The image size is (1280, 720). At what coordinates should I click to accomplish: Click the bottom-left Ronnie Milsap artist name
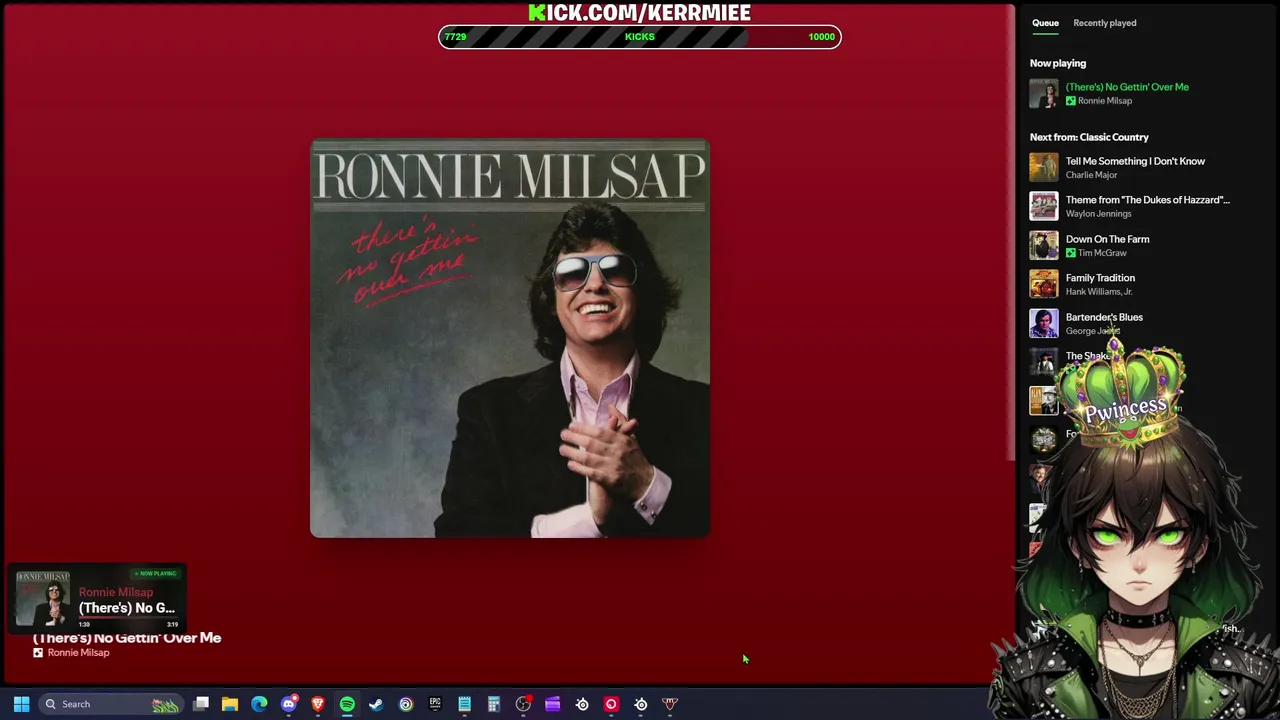[x=78, y=653]
